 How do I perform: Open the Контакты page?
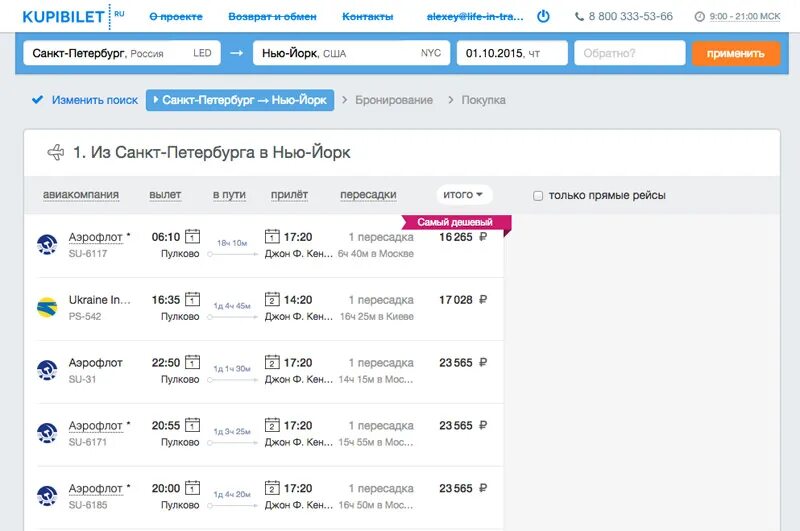coord(368,17)
